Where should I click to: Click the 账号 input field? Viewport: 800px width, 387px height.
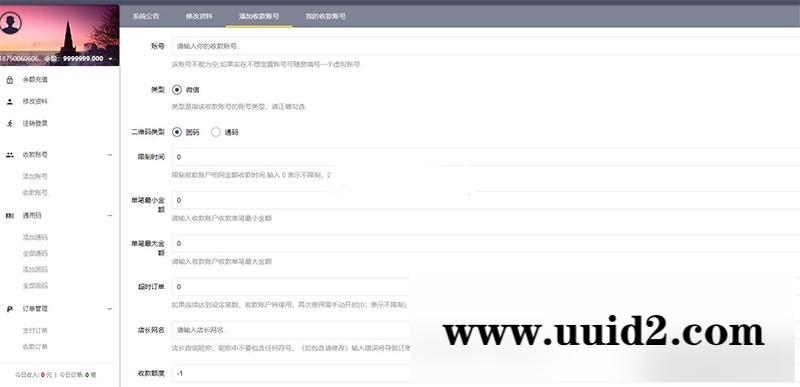click(x=485, y=46)
